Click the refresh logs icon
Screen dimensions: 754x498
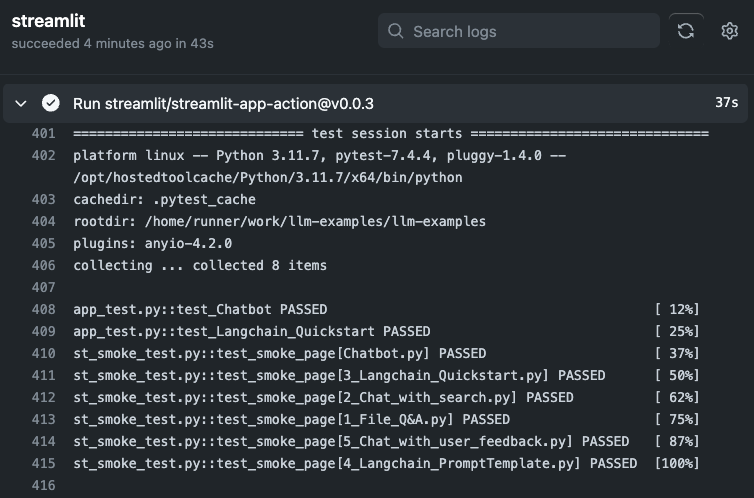[x=686, y=31]
